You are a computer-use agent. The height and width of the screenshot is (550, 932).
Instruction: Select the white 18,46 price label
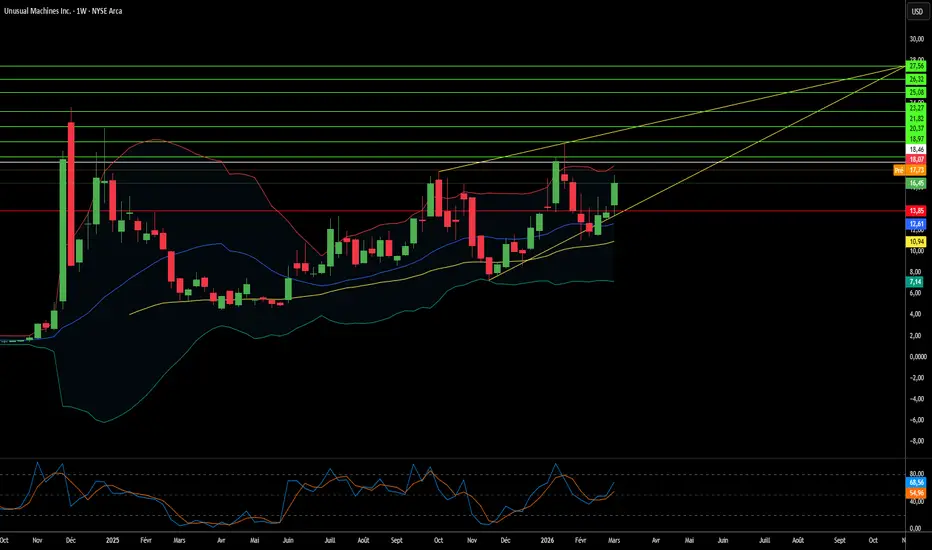tap(916, 149)
